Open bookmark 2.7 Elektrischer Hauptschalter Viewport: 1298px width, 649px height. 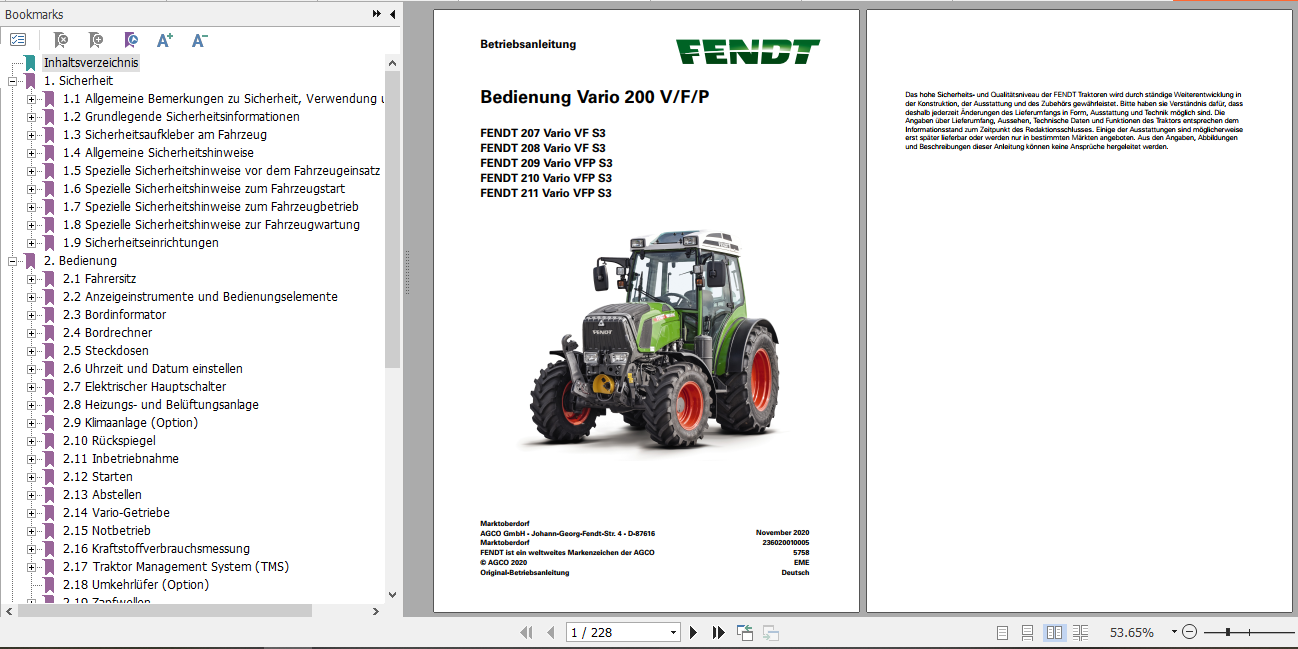(x=144, y=387)
